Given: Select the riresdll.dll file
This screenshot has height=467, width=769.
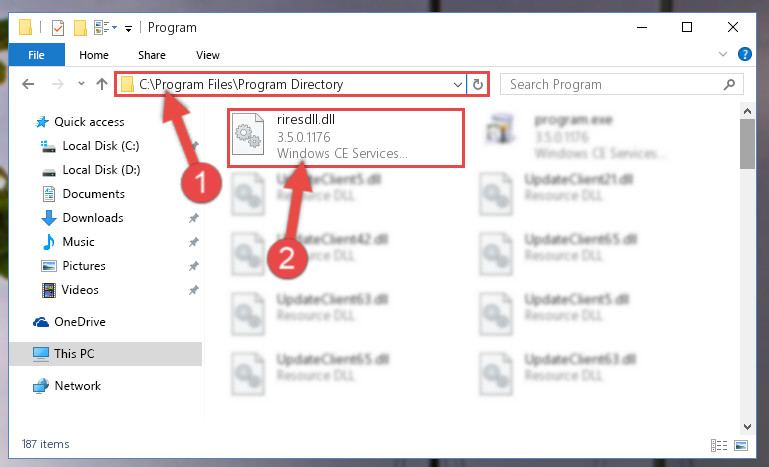Looking at the screenshot, I should pos(345,138).
